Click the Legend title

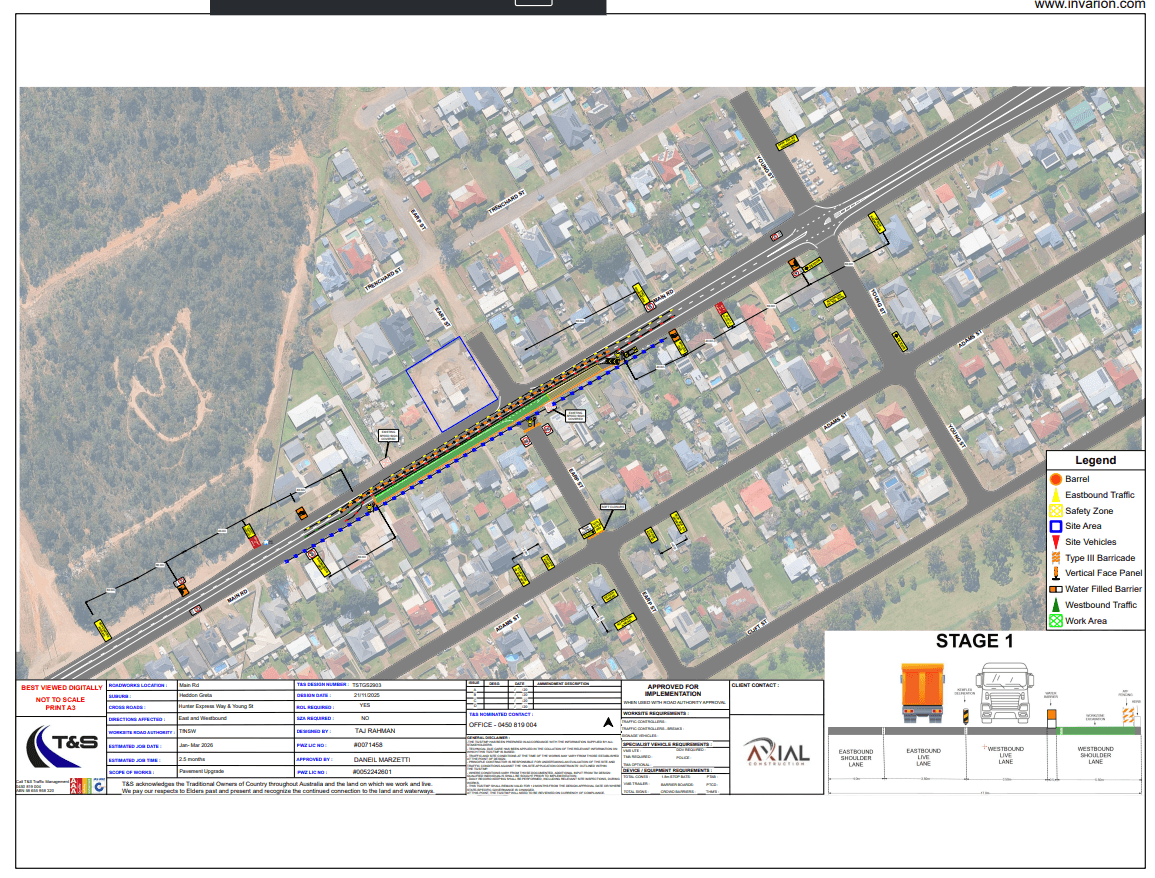point(1095,461)
